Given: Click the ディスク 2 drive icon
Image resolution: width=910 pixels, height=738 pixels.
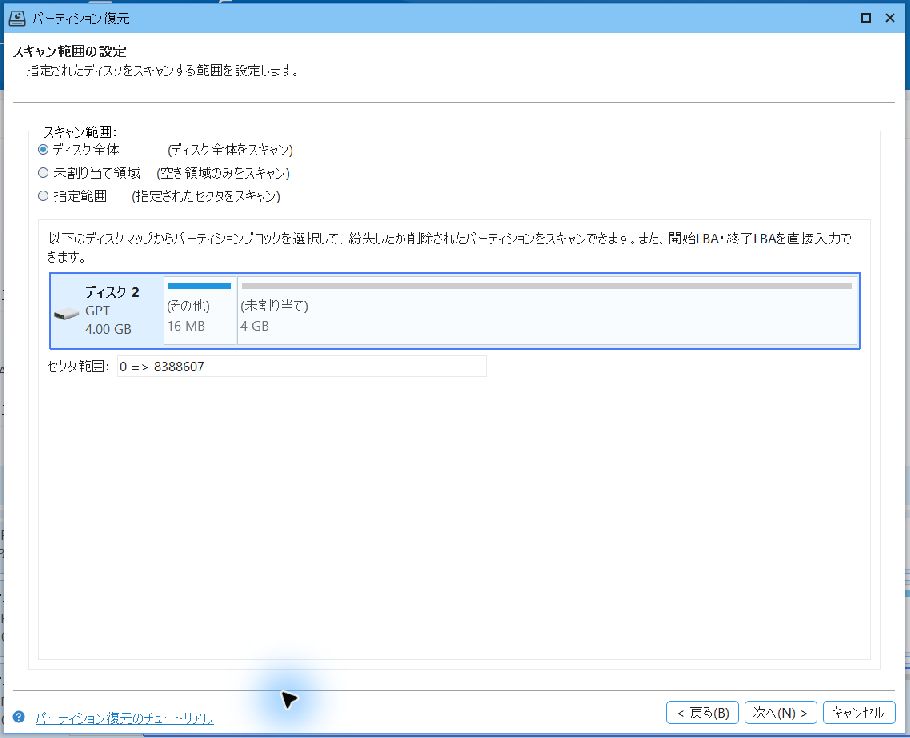Looking at the screenshot, I should pyautogui.click(x=66, y=314).
